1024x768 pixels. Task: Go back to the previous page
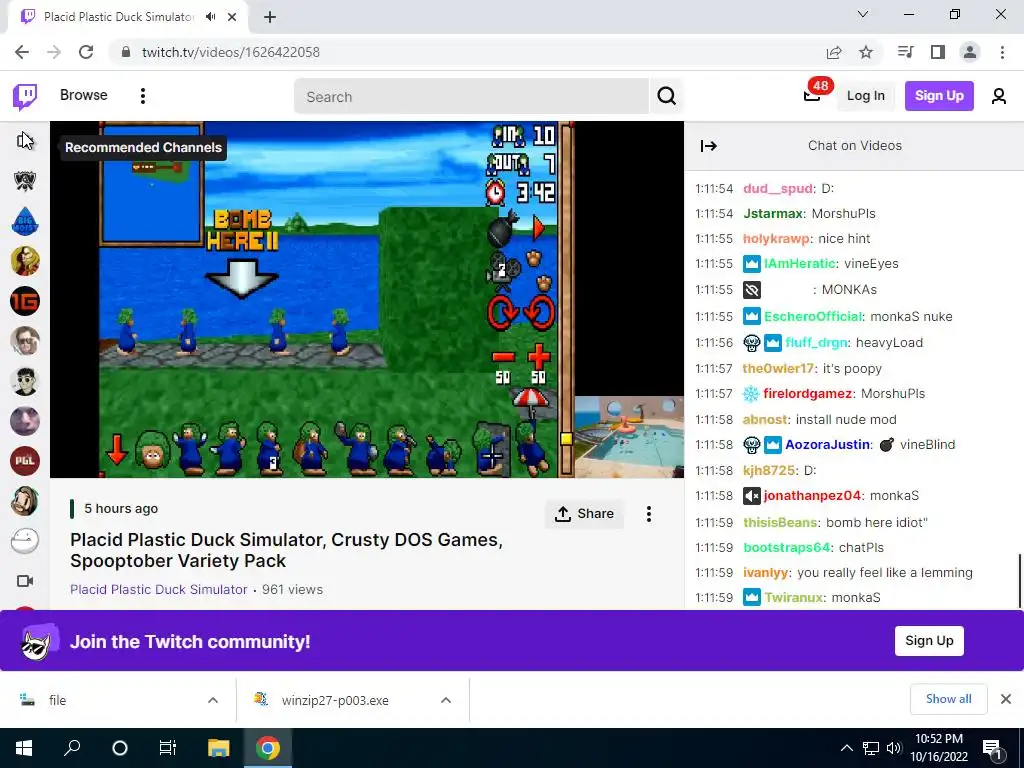[x=22, y=52]
